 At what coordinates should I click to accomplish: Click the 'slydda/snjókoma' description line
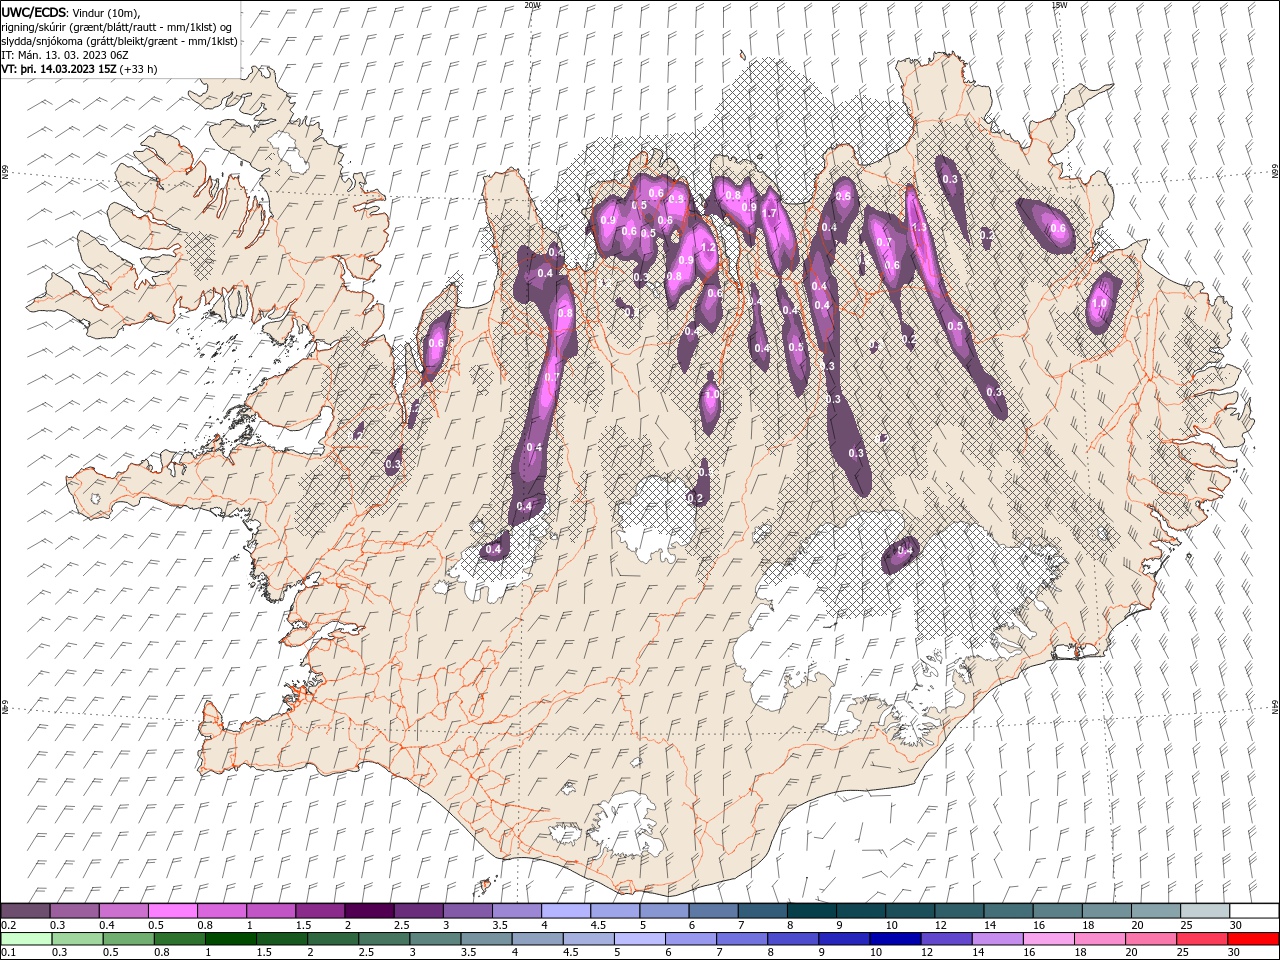pyautogui.click(x=118, y=41)
